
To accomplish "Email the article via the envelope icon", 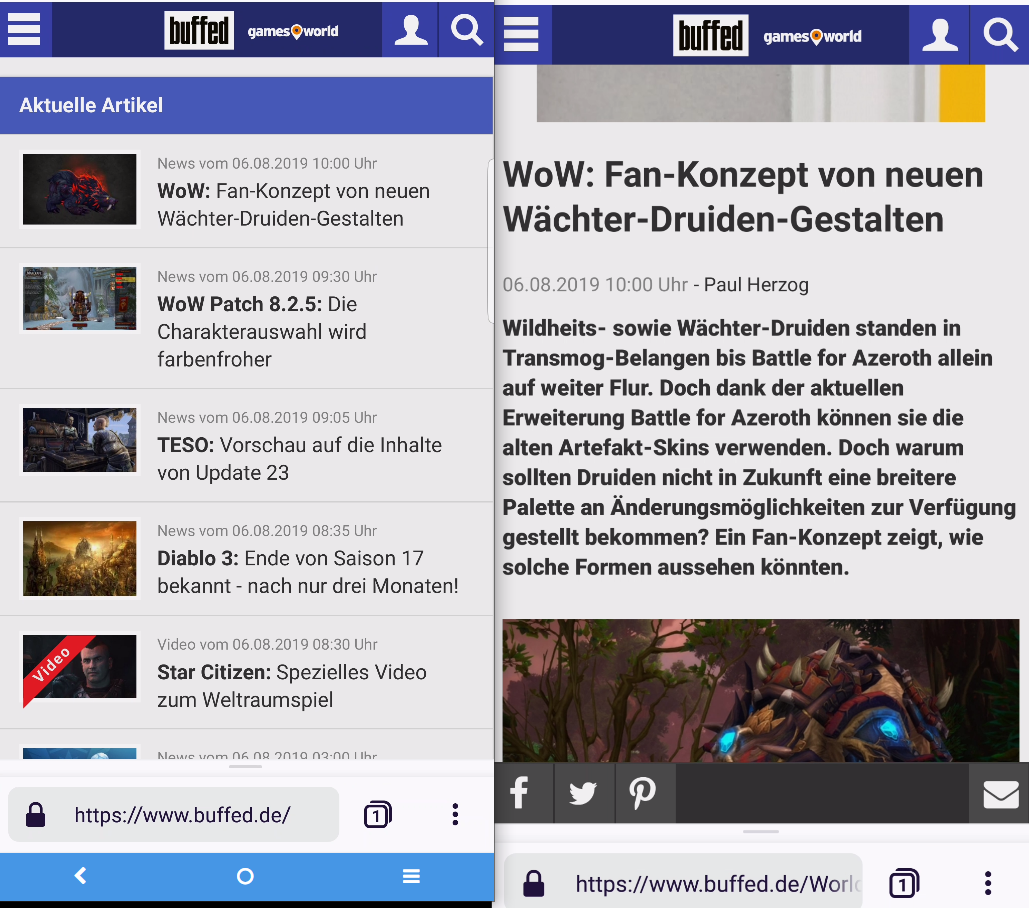I will point(1000,792).
